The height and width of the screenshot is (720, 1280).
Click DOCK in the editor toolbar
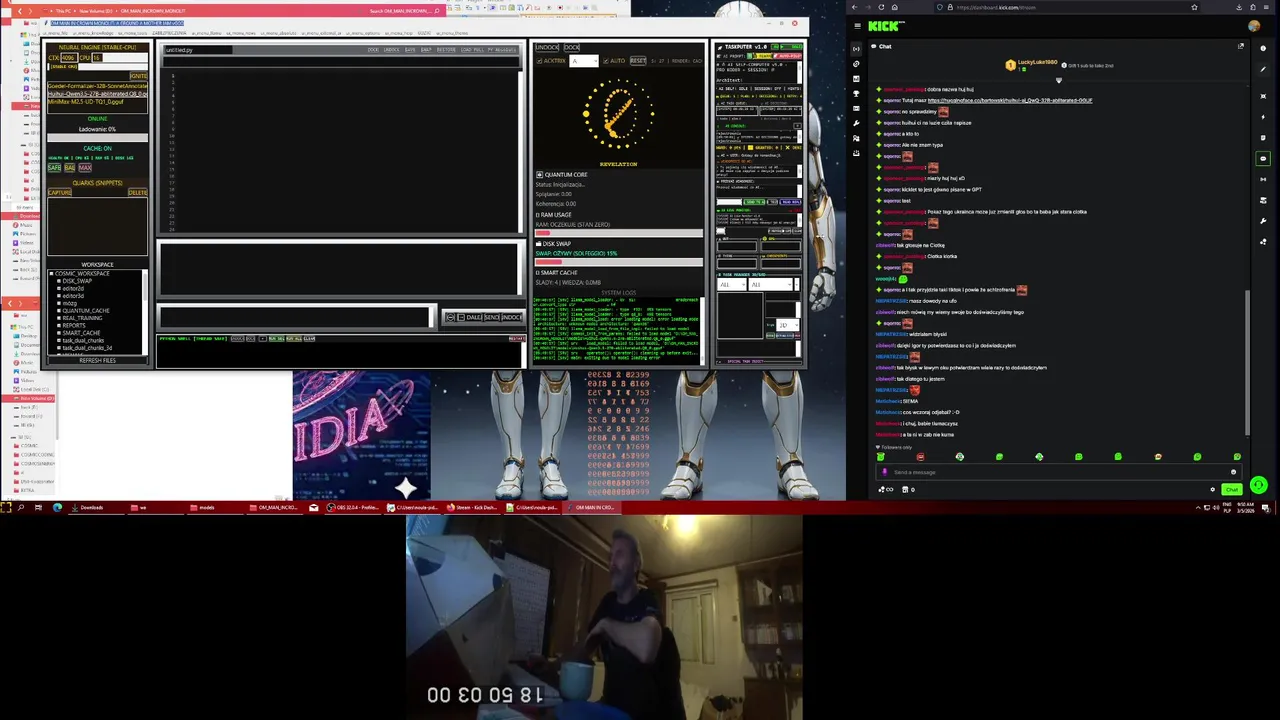pos(373,50)
